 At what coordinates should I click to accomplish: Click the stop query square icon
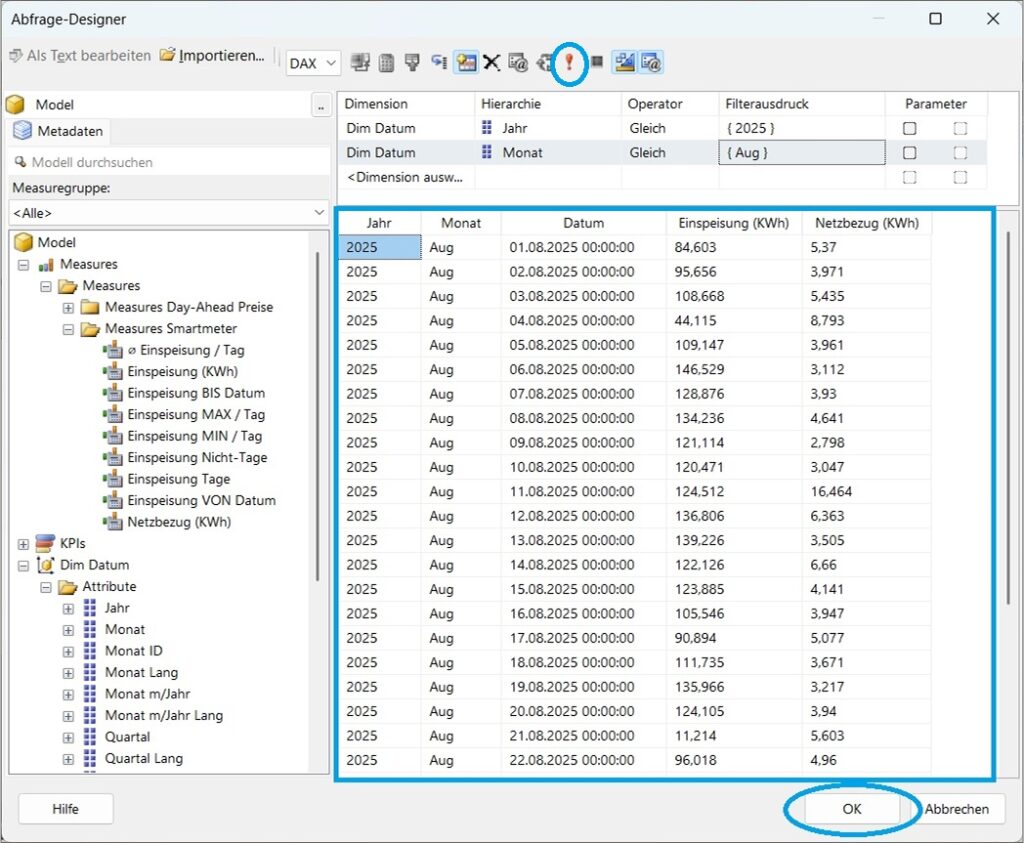[597, 62]
